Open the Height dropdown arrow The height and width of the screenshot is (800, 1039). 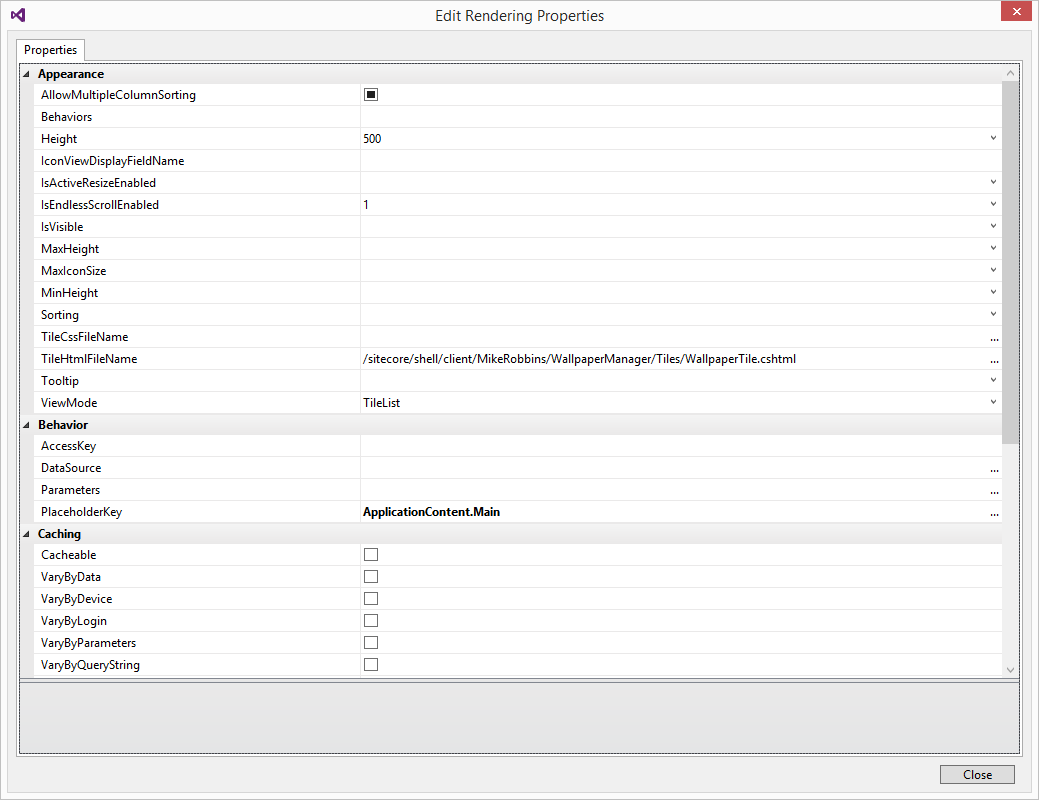(x=993, y=138)
